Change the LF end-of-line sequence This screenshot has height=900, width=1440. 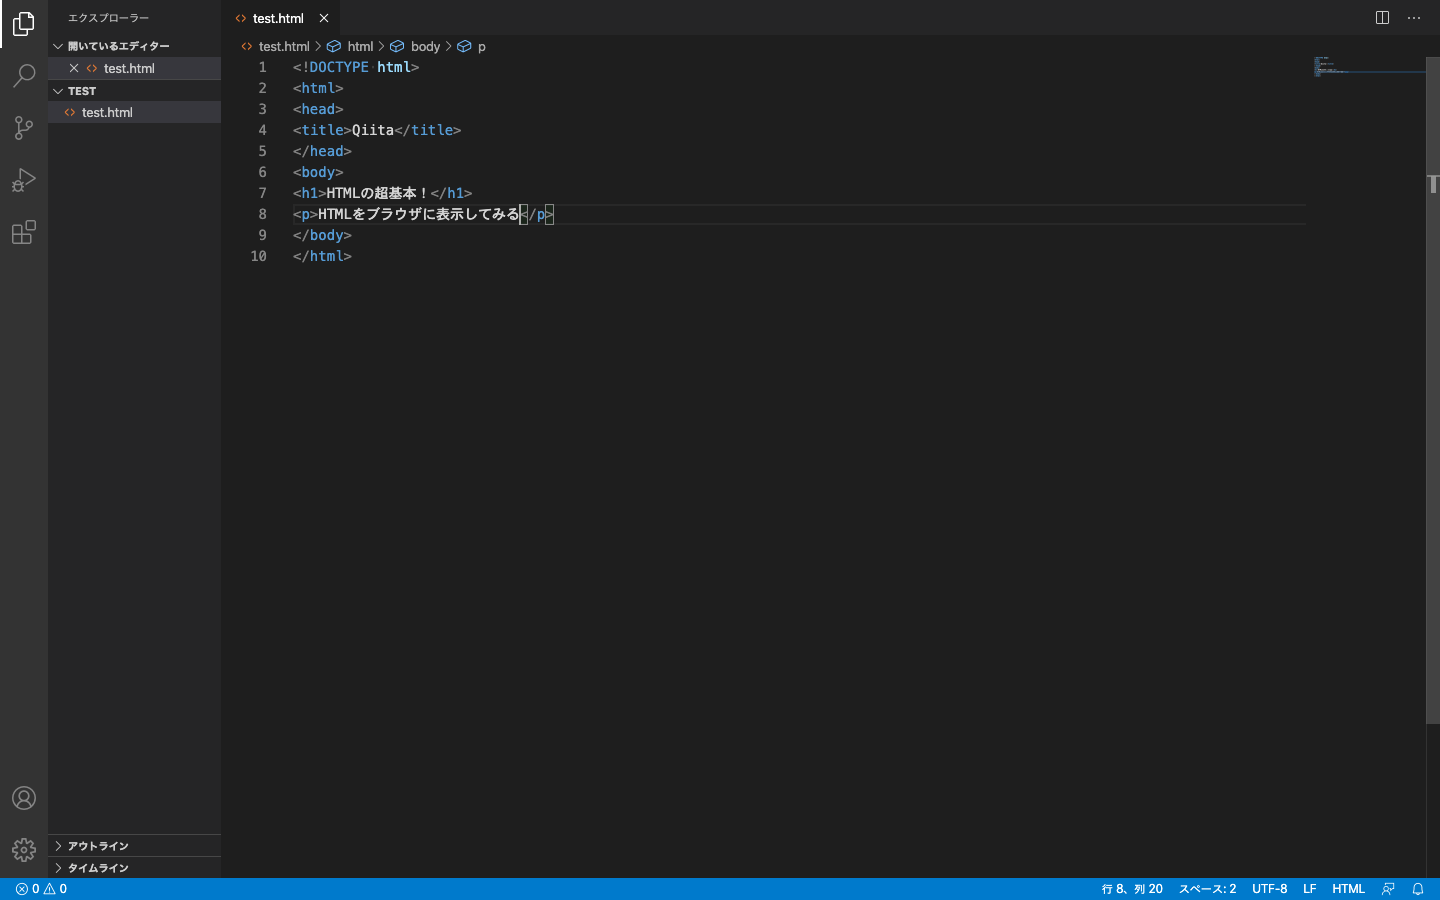[1309, 889]
